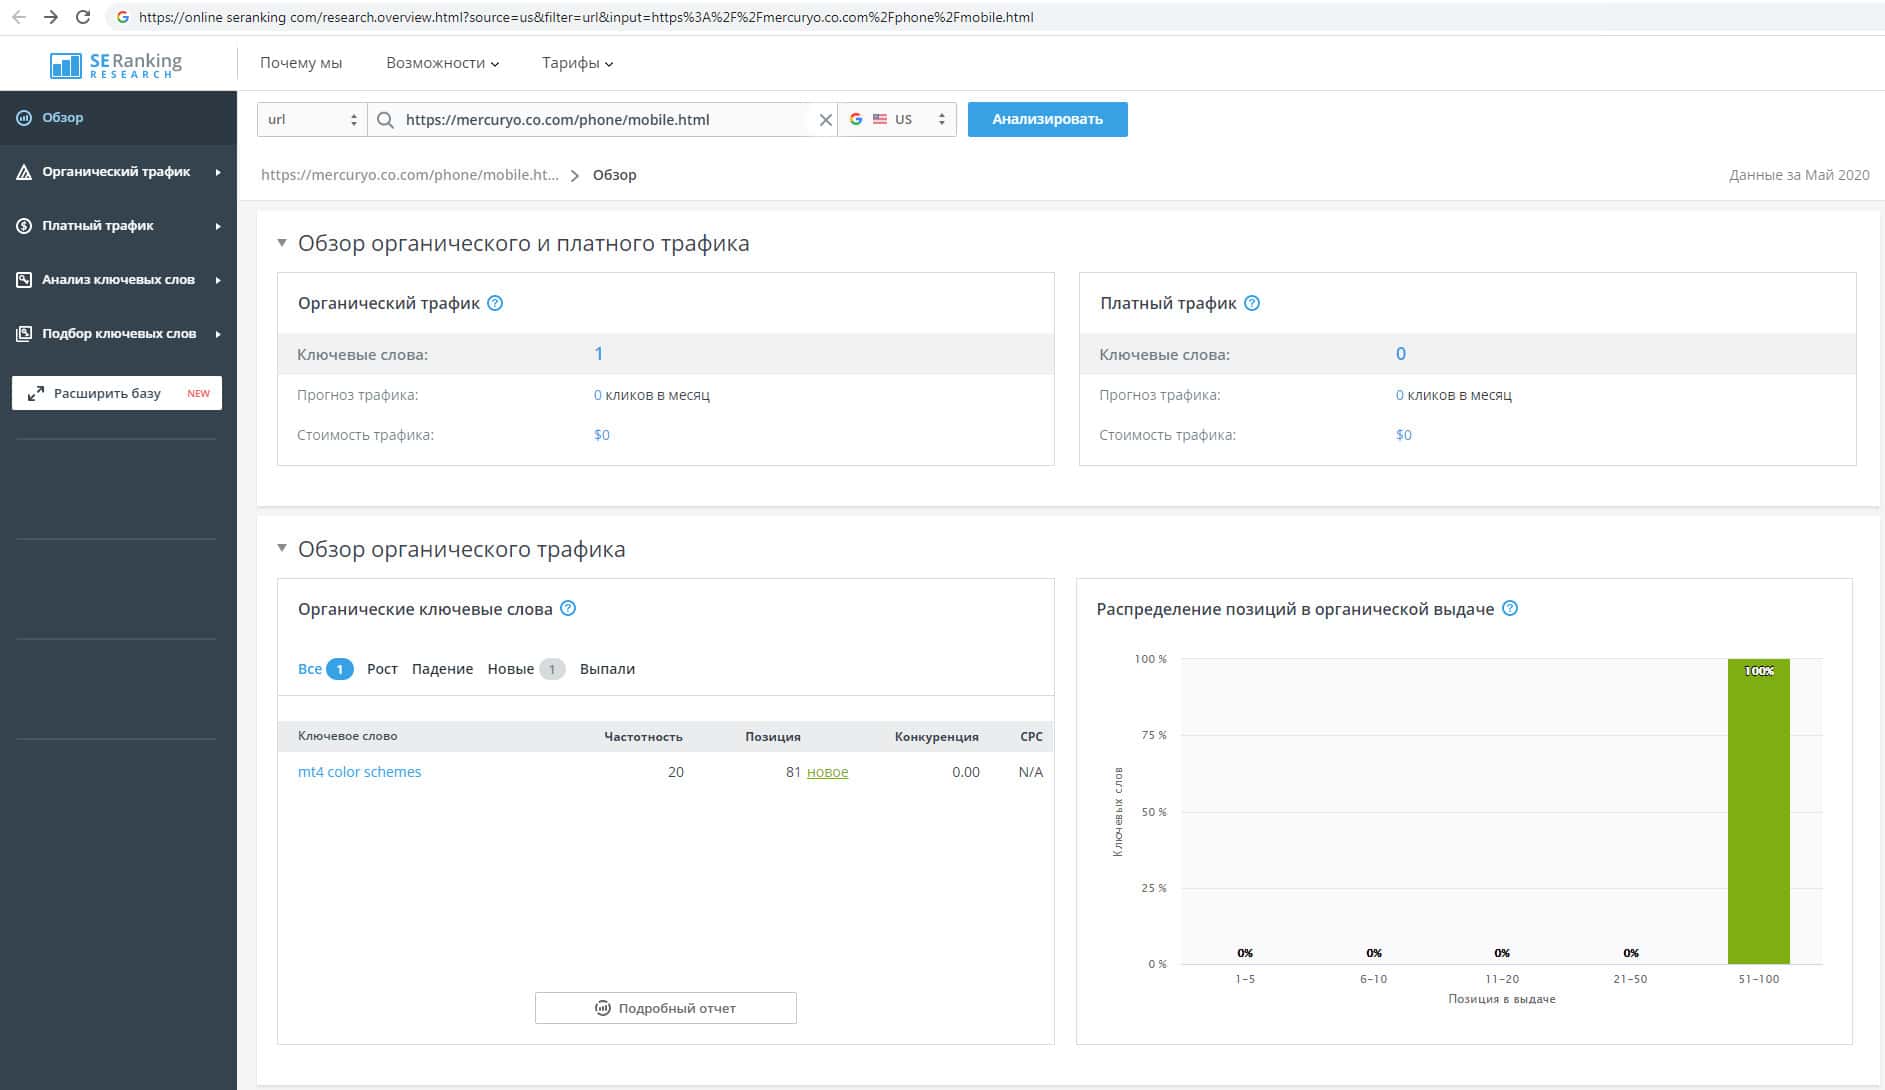Open Органический трафик in the sidebar

(x=116, y=172)
